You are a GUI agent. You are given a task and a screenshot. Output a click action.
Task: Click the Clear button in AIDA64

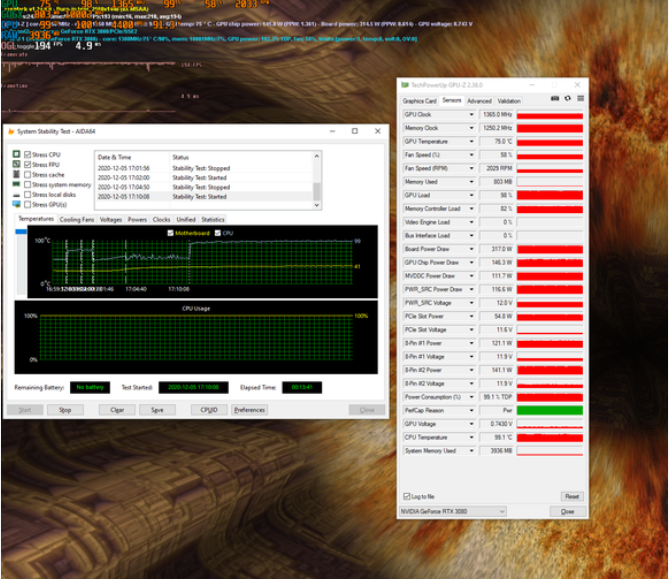117,410
